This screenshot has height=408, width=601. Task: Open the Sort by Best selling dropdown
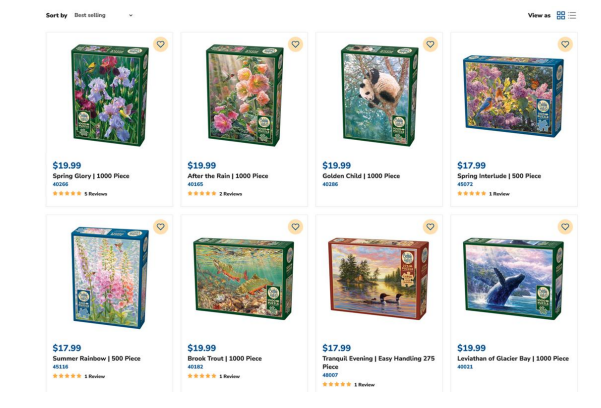tap(103, 15)
